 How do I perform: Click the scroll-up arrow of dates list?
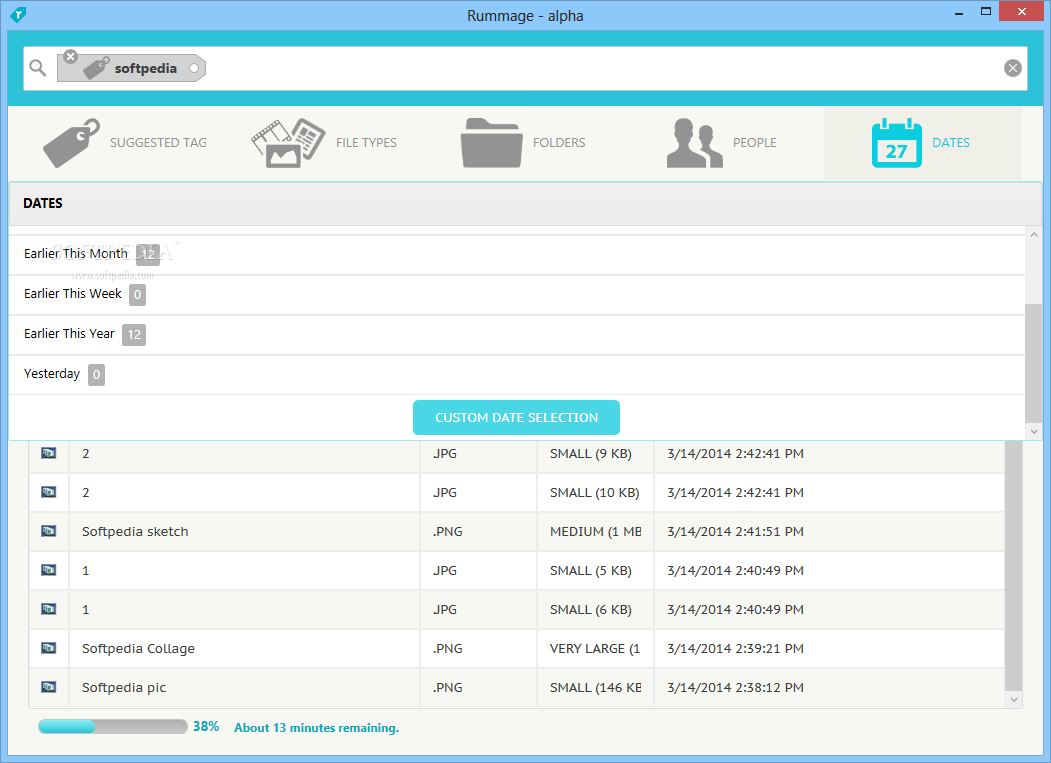1034,235
